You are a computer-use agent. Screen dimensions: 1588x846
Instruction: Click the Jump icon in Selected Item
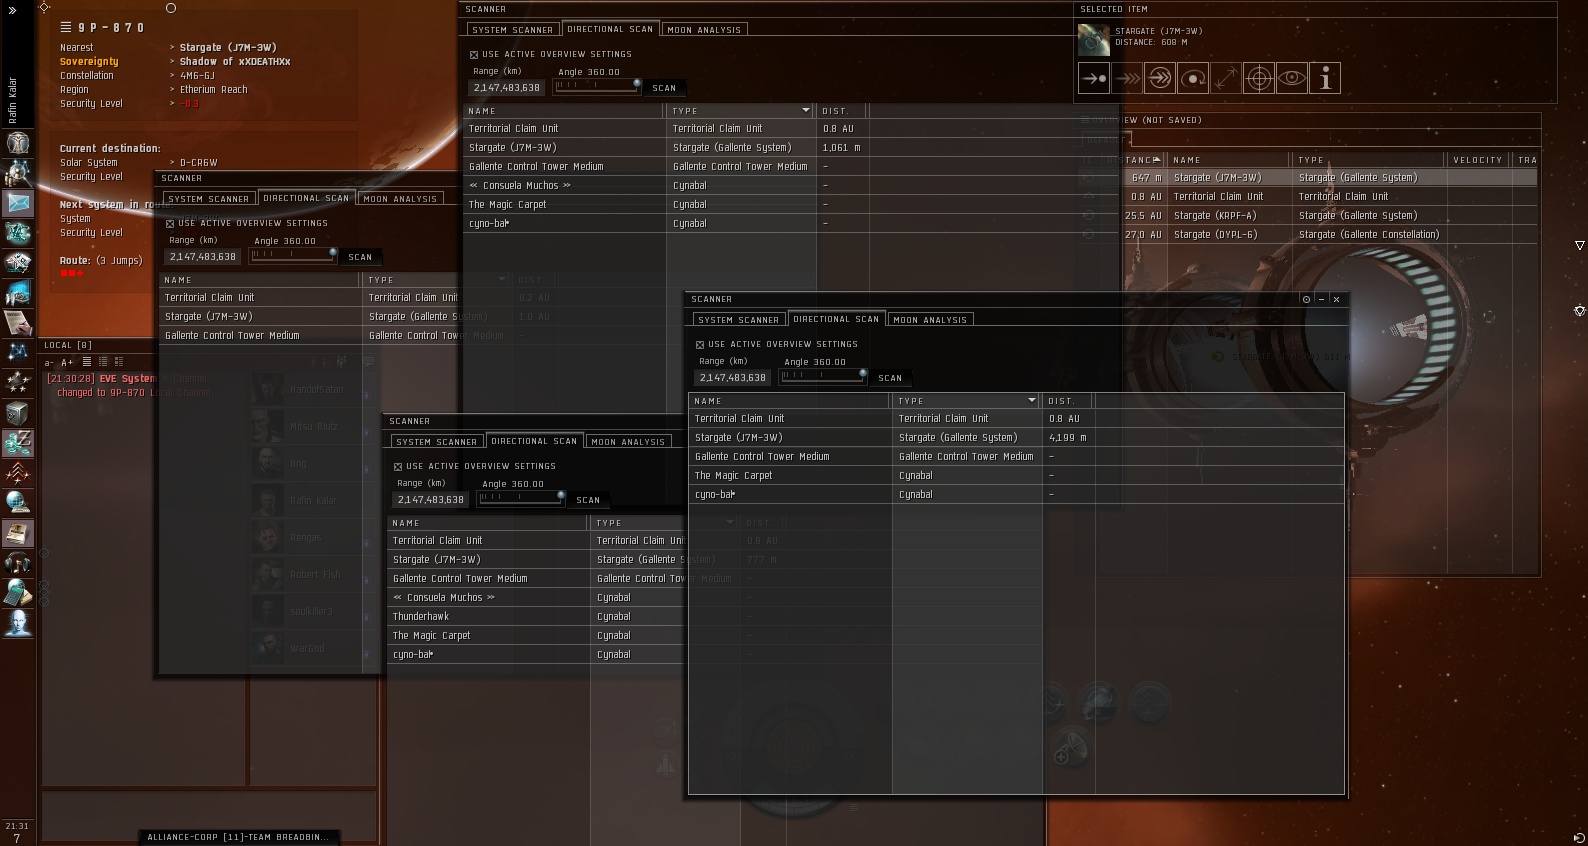coord(1160,78)
